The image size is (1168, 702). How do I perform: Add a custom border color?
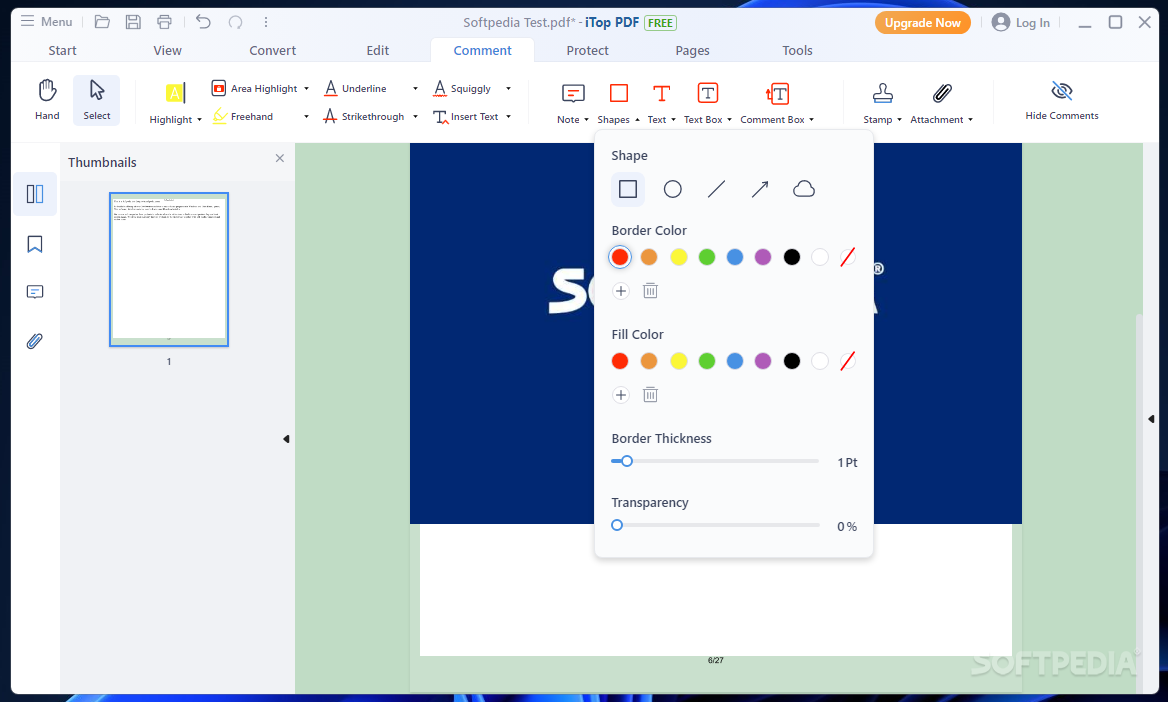pos(620,291)
